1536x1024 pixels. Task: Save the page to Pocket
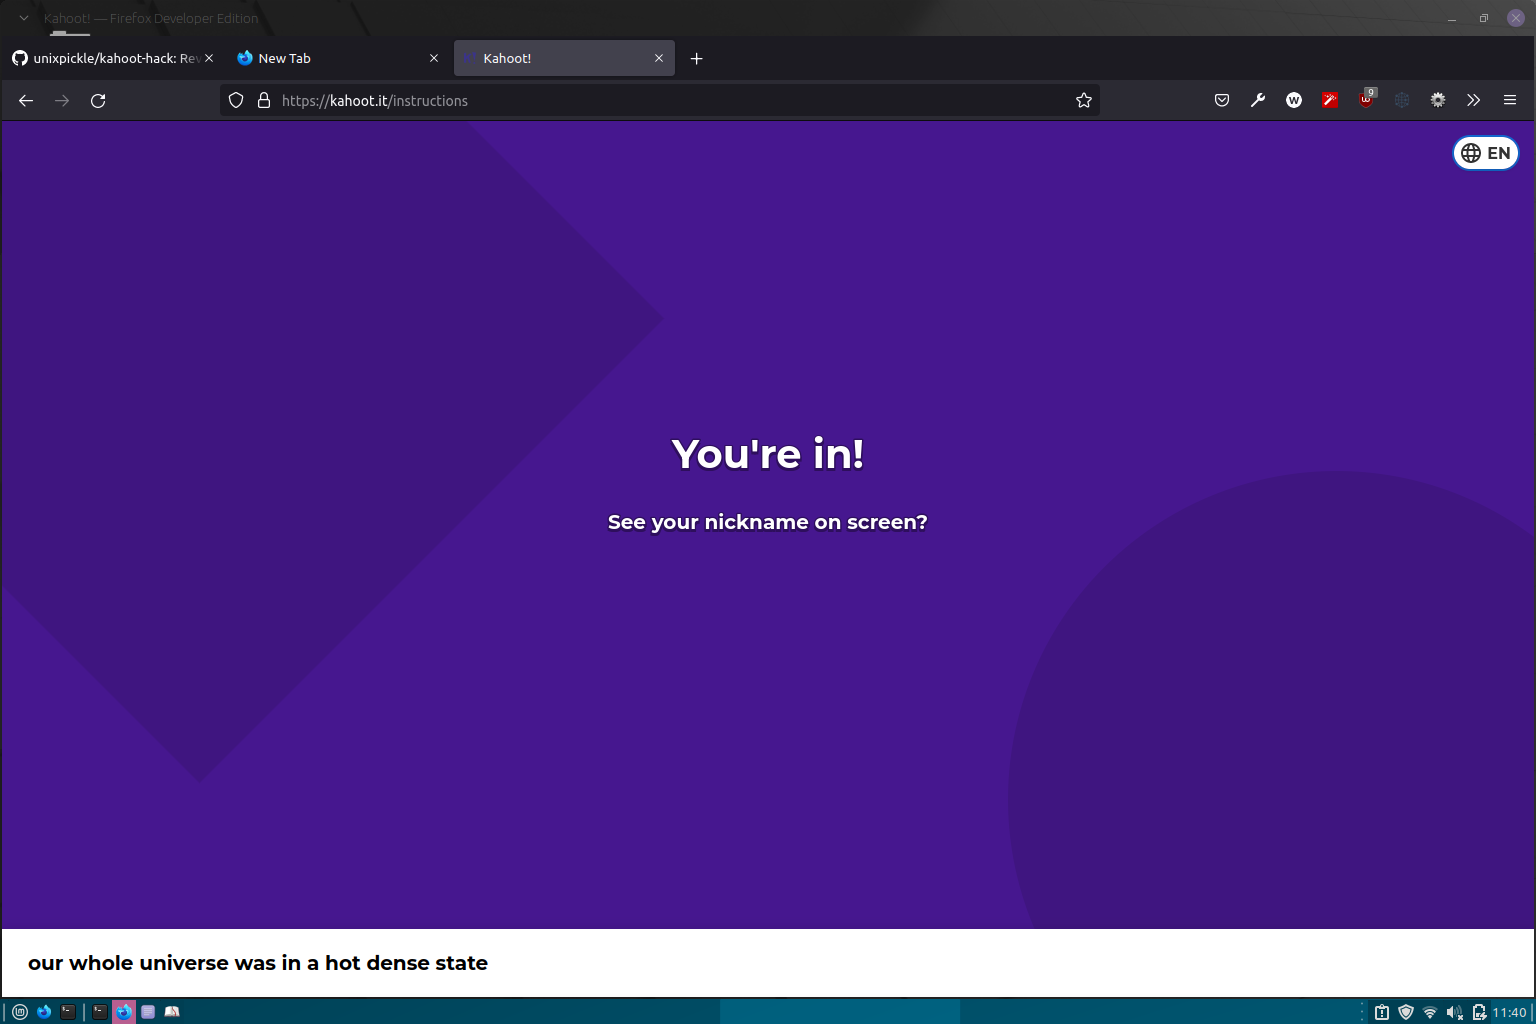(x=1221, y=100)
